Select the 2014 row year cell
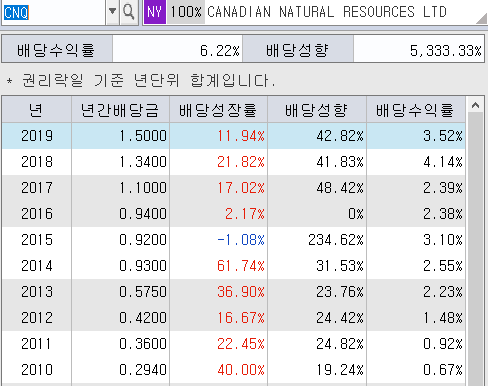Viewport: 488px width, 386px height. (x=37, y=266)
